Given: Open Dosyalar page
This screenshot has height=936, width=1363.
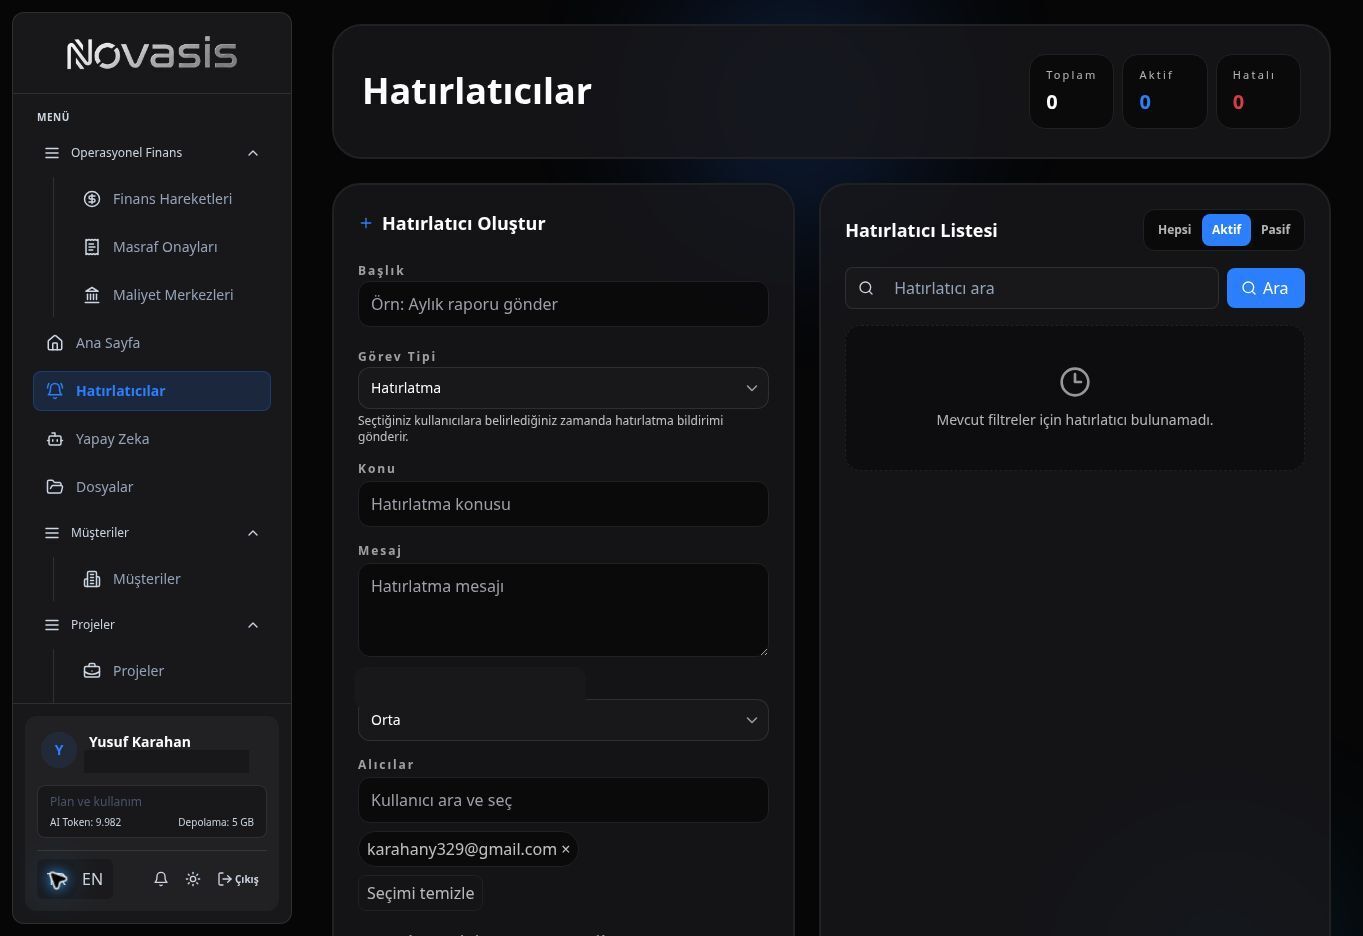Looking at the screenshot, I should pyautogui.click(x=152, y=487).
